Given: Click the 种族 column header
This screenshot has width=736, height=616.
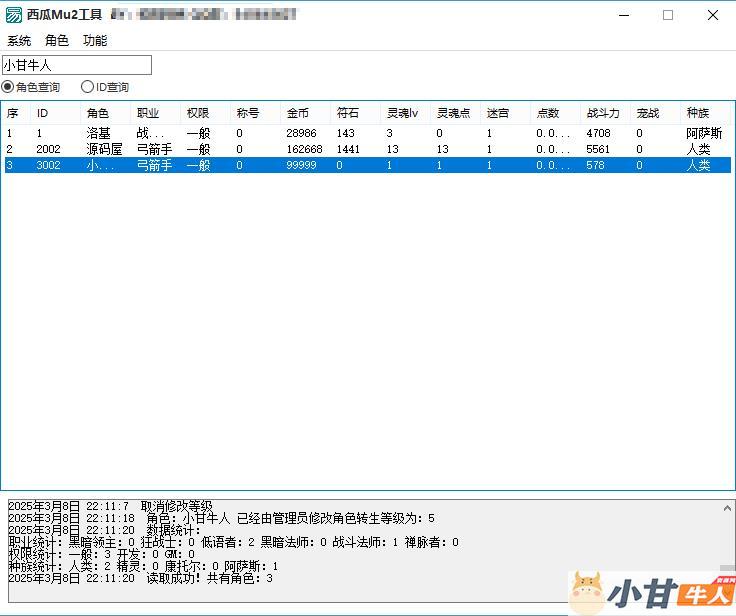Looking at the screenshot, I should point(704,113).
